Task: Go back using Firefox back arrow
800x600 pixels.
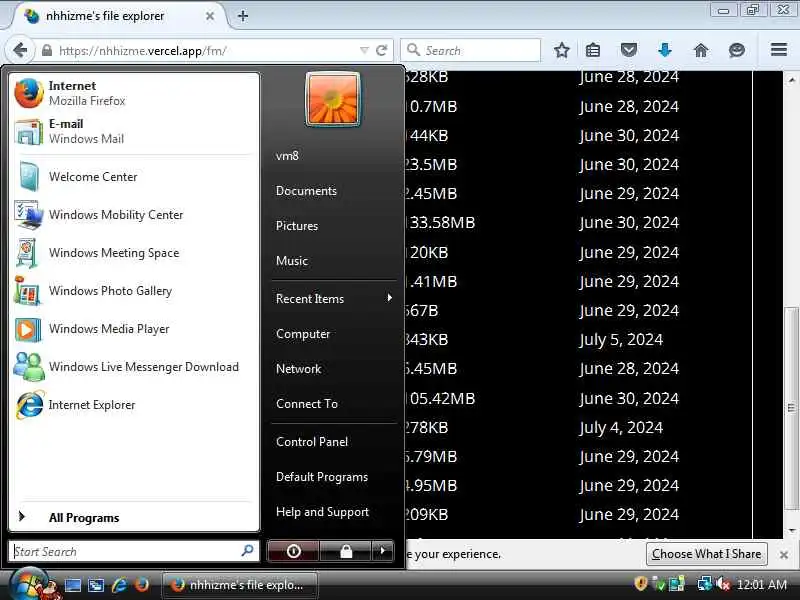Action: [20, 50]
